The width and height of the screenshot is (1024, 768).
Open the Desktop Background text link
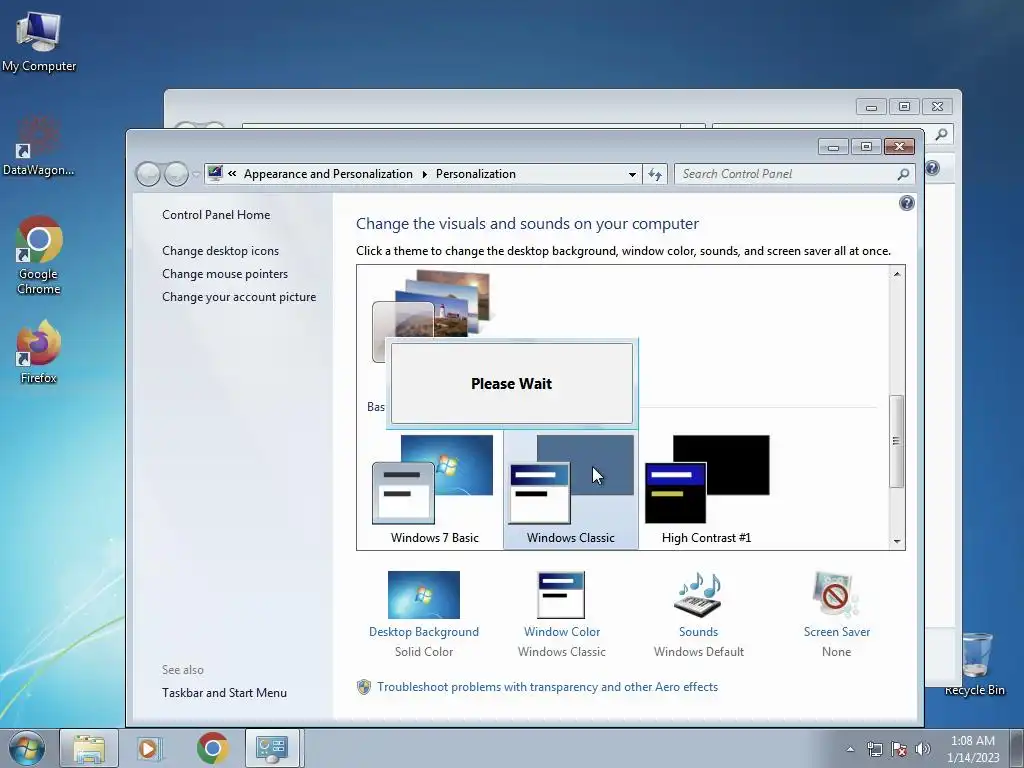click(423, 632)
